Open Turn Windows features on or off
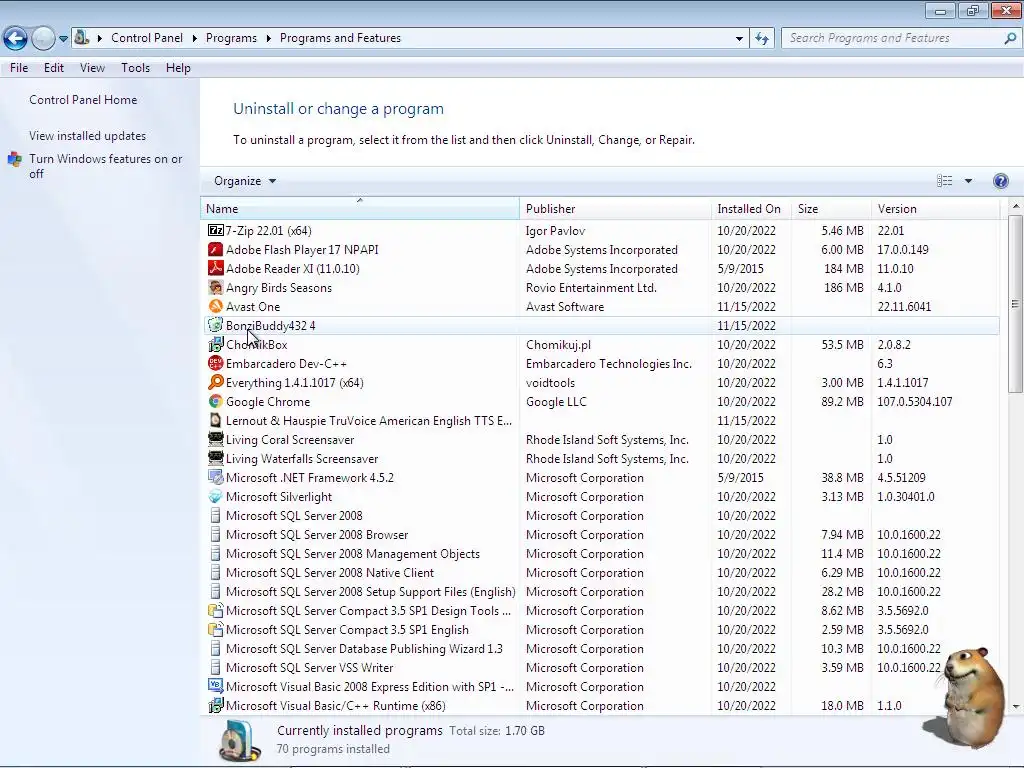The height and width of the screenshot is (768, 1024). point(105,166)
